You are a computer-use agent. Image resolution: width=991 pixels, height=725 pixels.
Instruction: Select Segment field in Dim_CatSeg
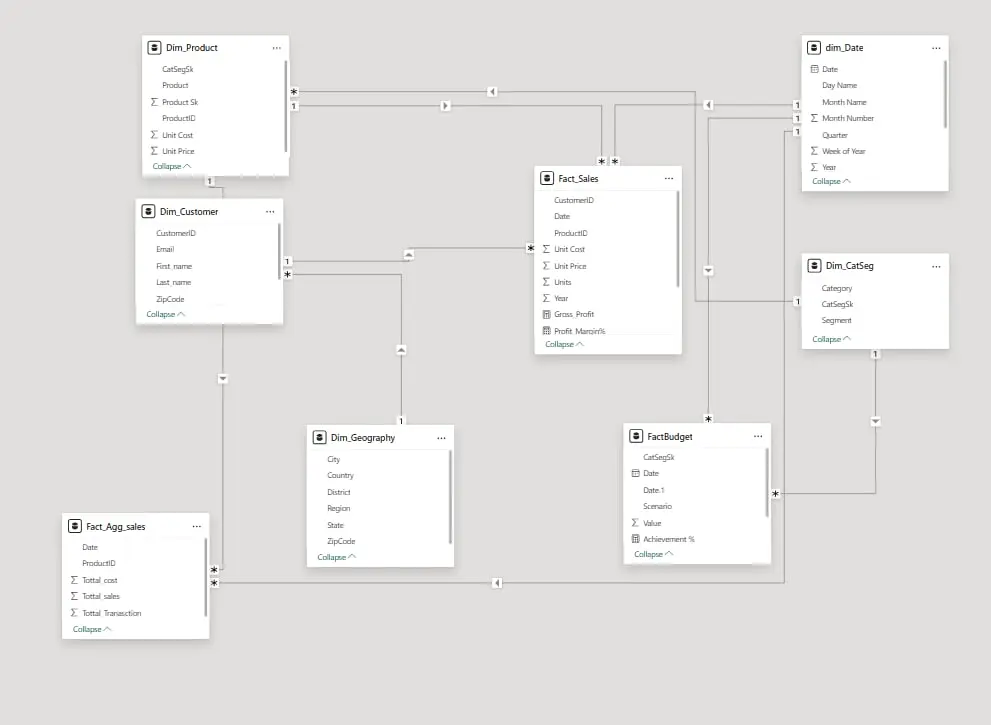(836, 320)
